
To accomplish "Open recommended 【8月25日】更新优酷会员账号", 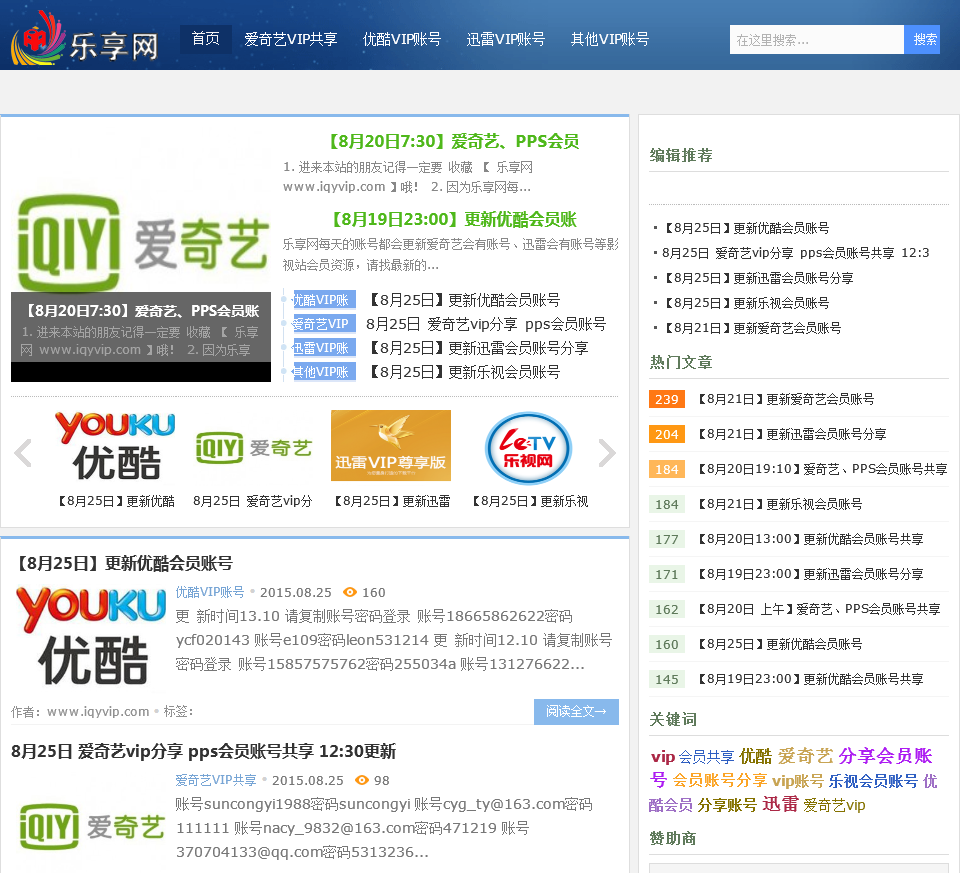I will (746, 228).
